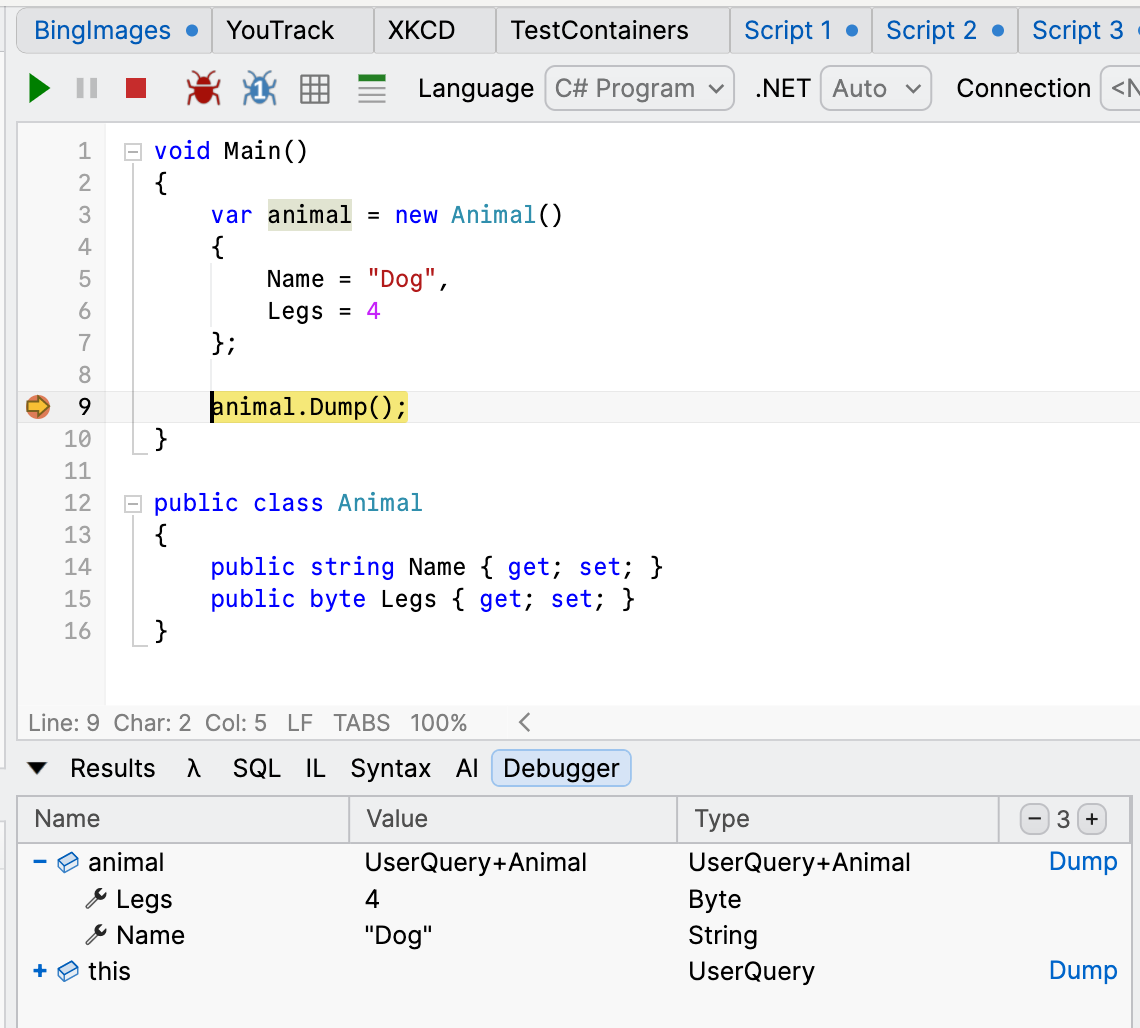Click the Legs property wrench icon
Image resolution: width=1140 pixels, height=1028 pixels.
(96, 899)
